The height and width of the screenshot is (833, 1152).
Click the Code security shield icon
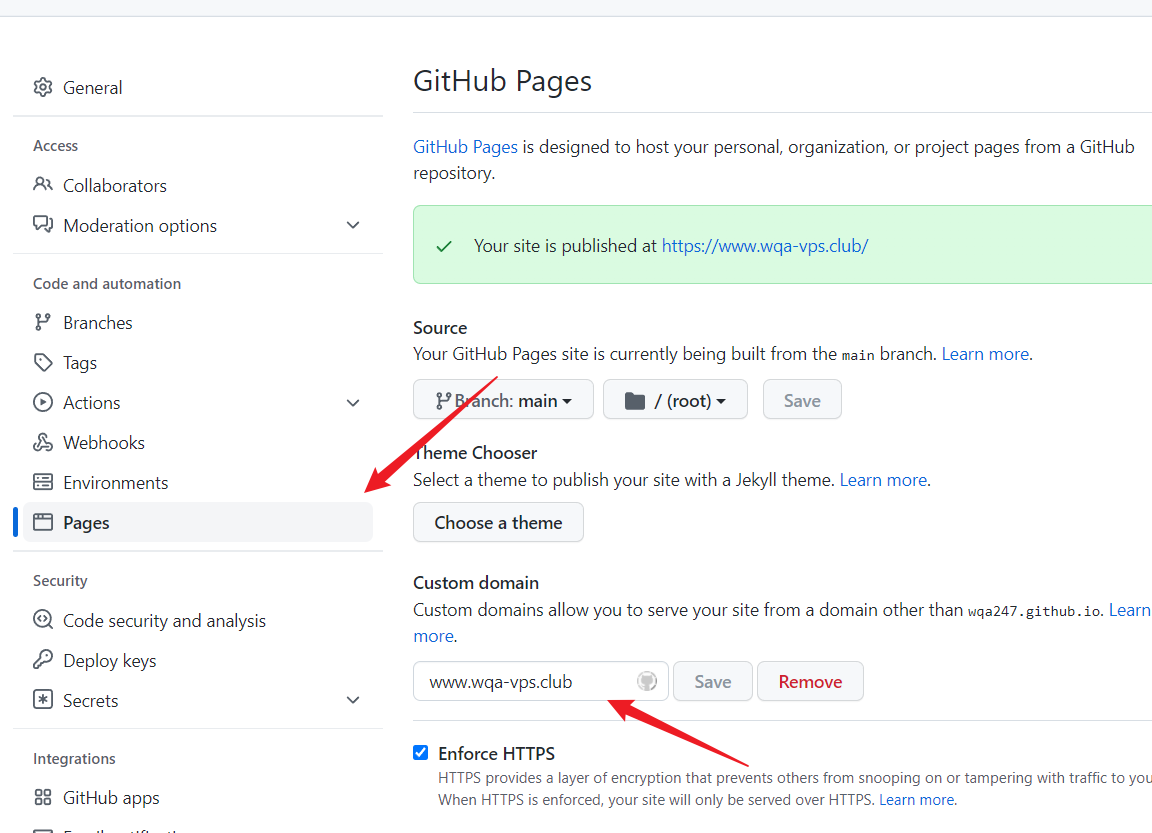pyautogui.click(x=43, y=620)
